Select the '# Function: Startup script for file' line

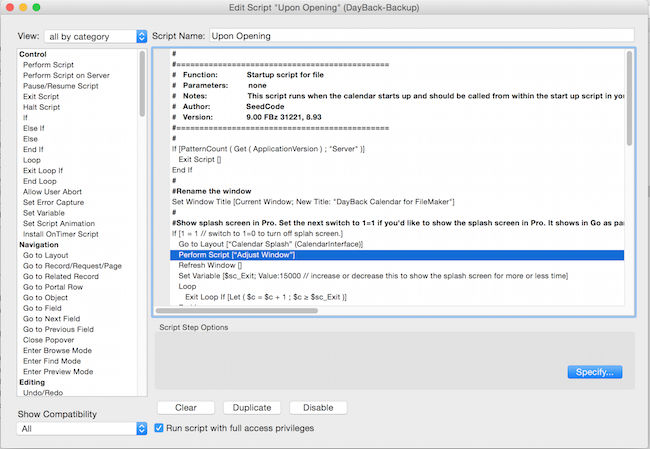point(248,75)
